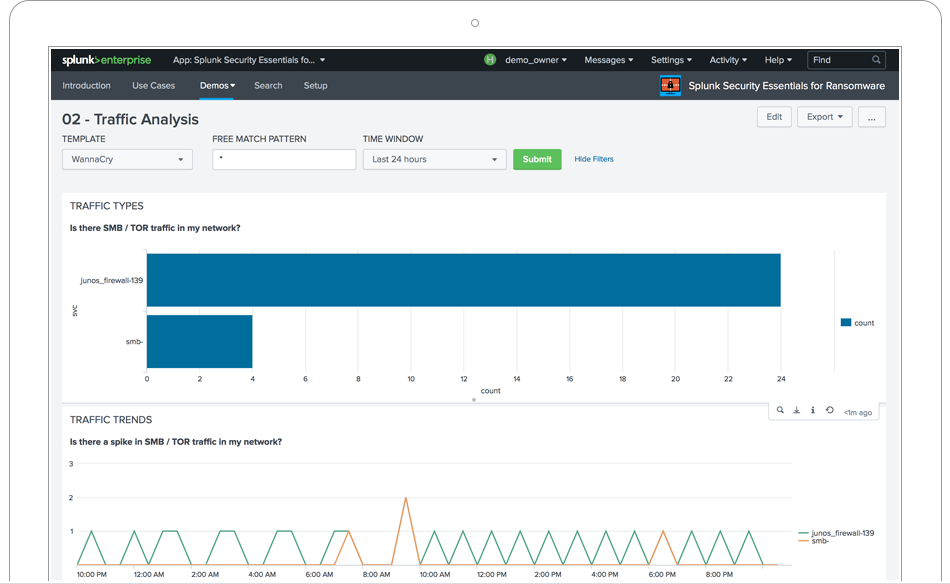Viewport: 950px width, 584px height.
Task: Click the smb- bar in Traffic Types chart
Action: [199, 341]
